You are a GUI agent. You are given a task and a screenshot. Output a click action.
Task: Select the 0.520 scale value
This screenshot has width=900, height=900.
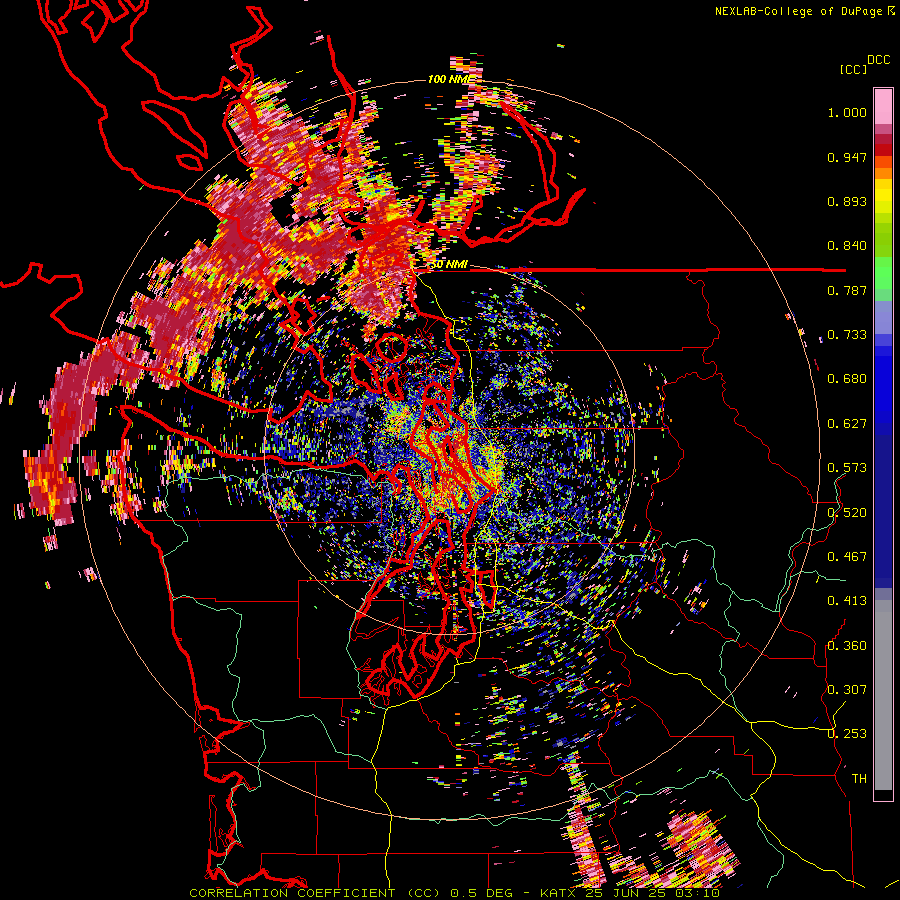pos(847,513)
